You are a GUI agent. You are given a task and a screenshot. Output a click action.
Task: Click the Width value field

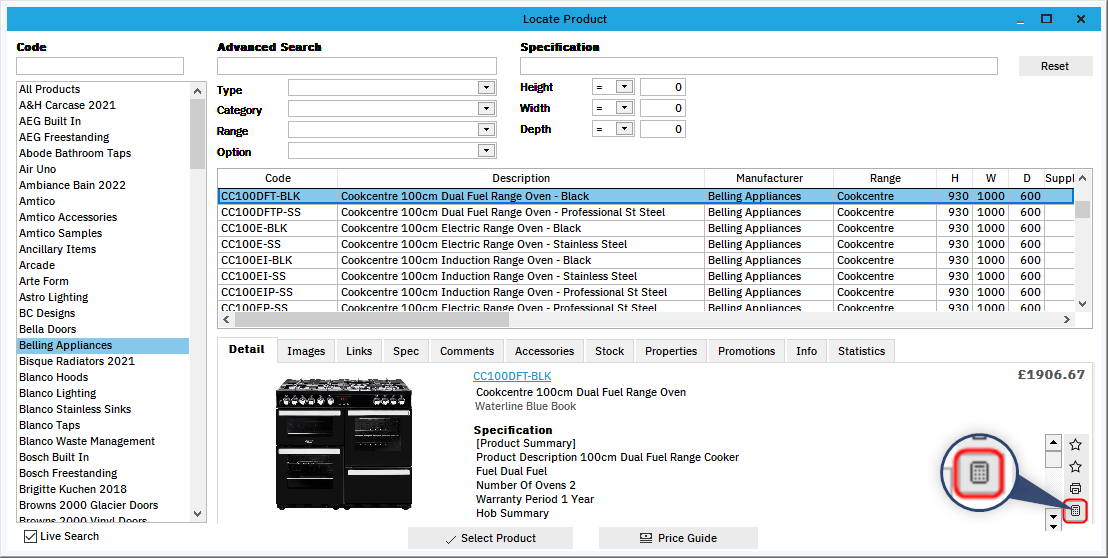pyautogui.click(x=663, y=108)
